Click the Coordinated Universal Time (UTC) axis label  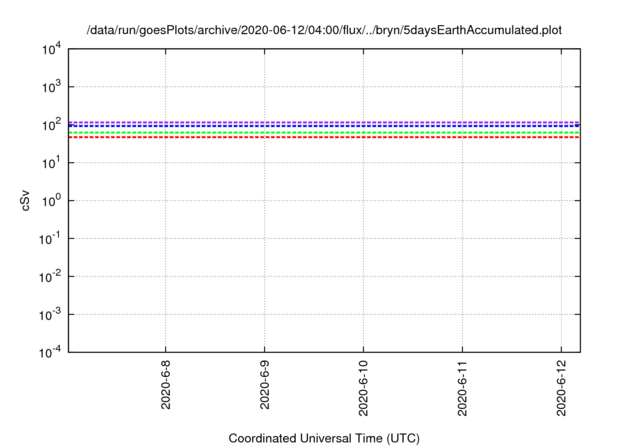[324, 438]
